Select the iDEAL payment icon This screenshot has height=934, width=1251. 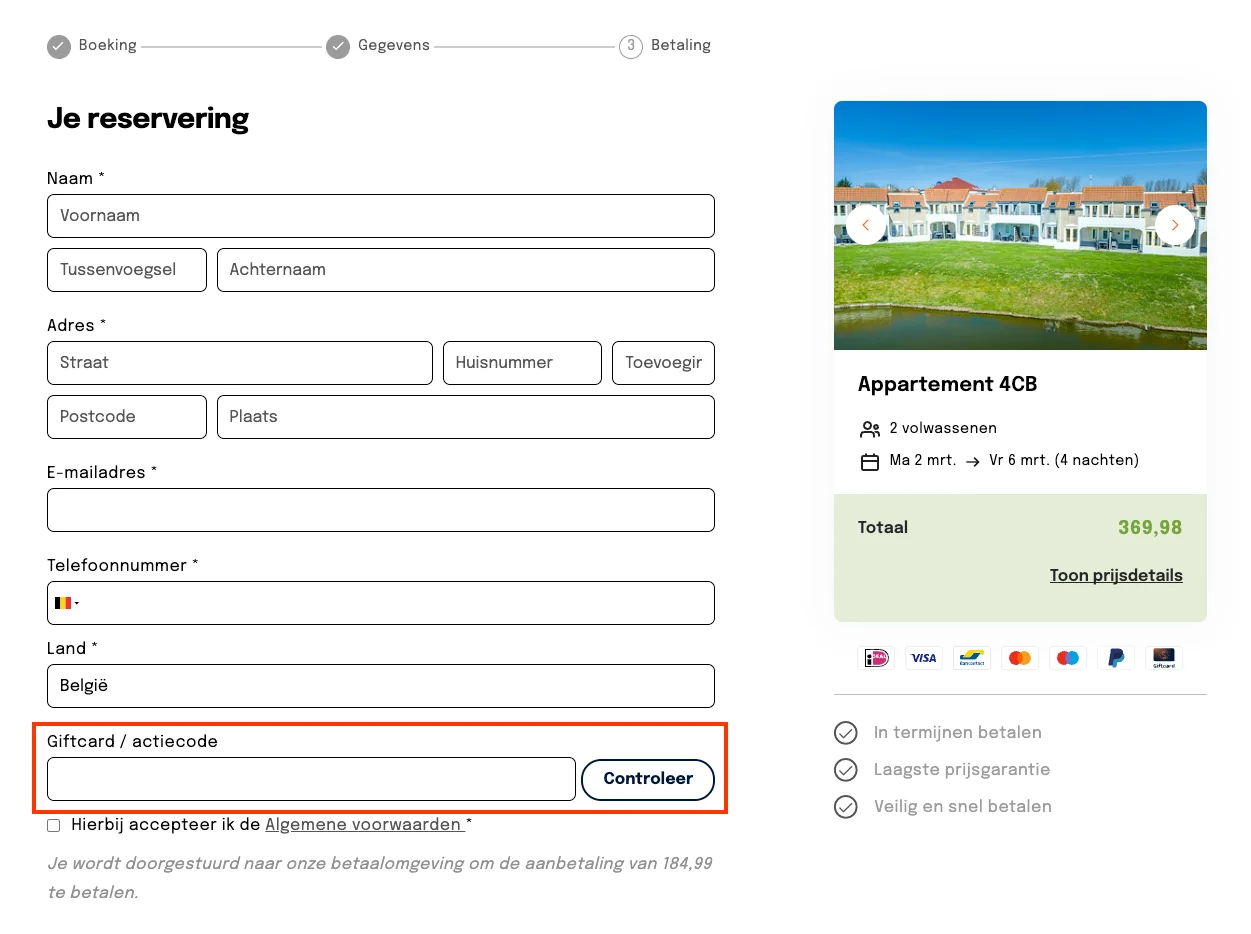click(x=875, y=657)
